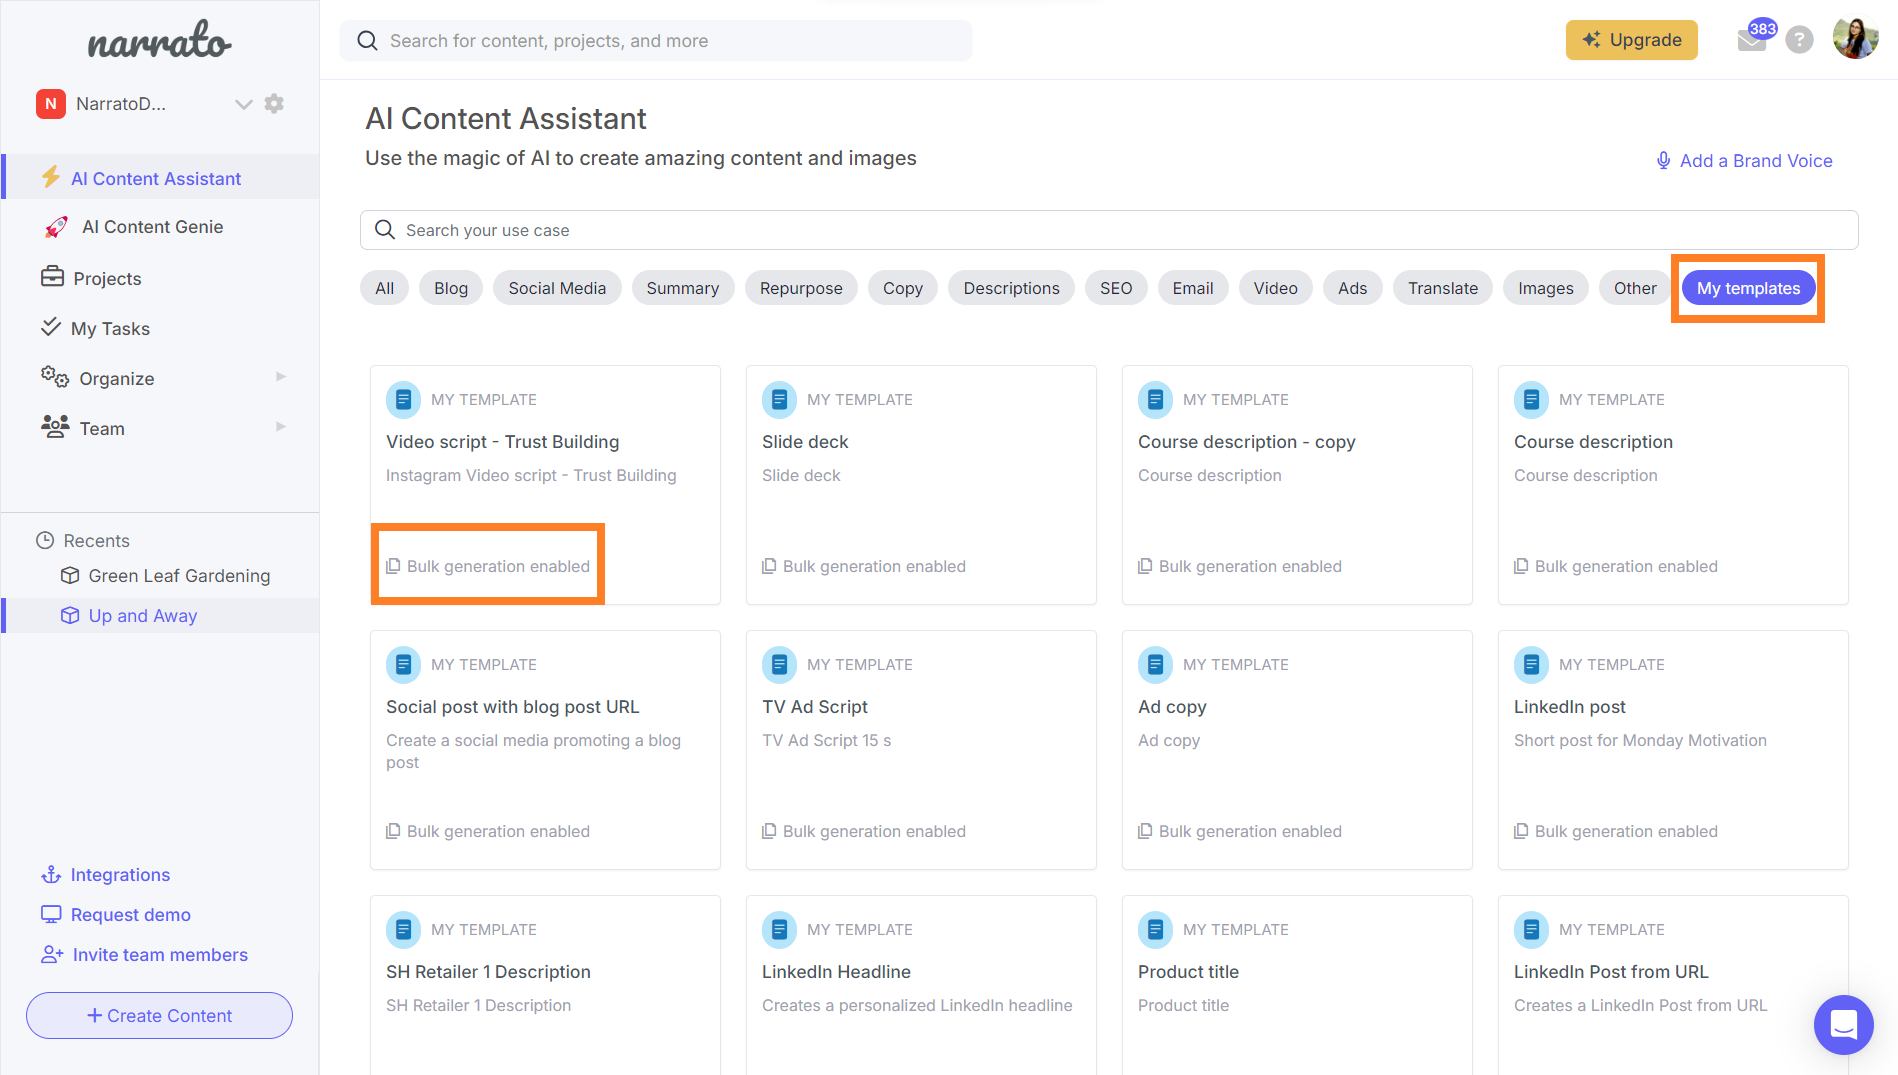This screenshot has height=1075, width=1898.
Task: Select the Ads category filter
Action: point(1352,288)
